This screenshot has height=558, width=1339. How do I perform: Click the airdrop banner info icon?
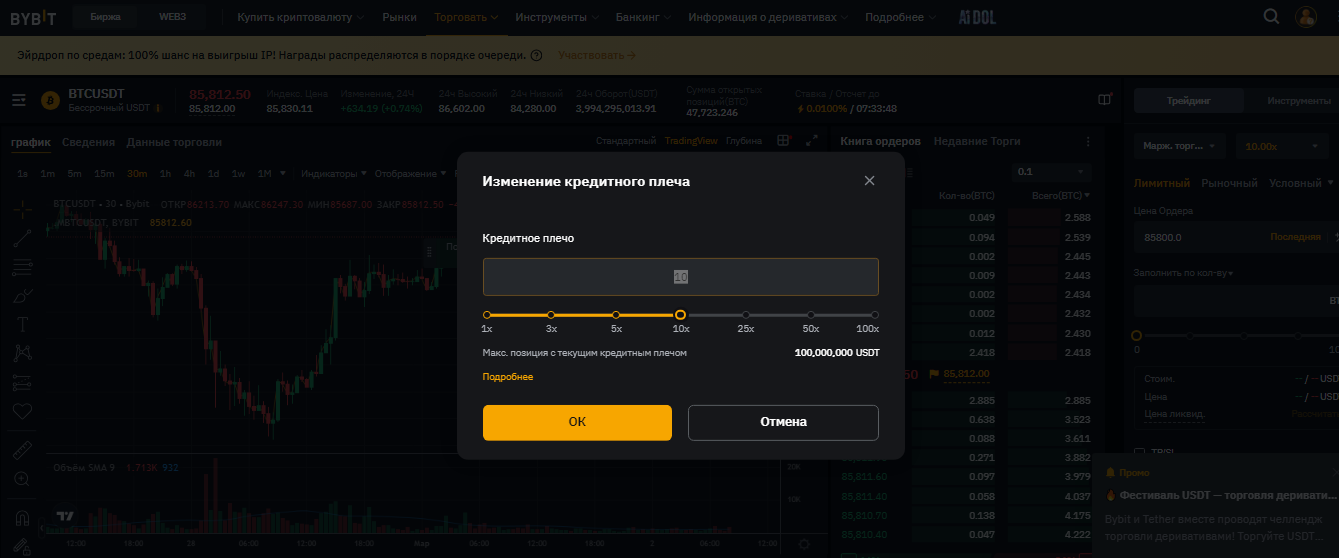tap(537, 55)
